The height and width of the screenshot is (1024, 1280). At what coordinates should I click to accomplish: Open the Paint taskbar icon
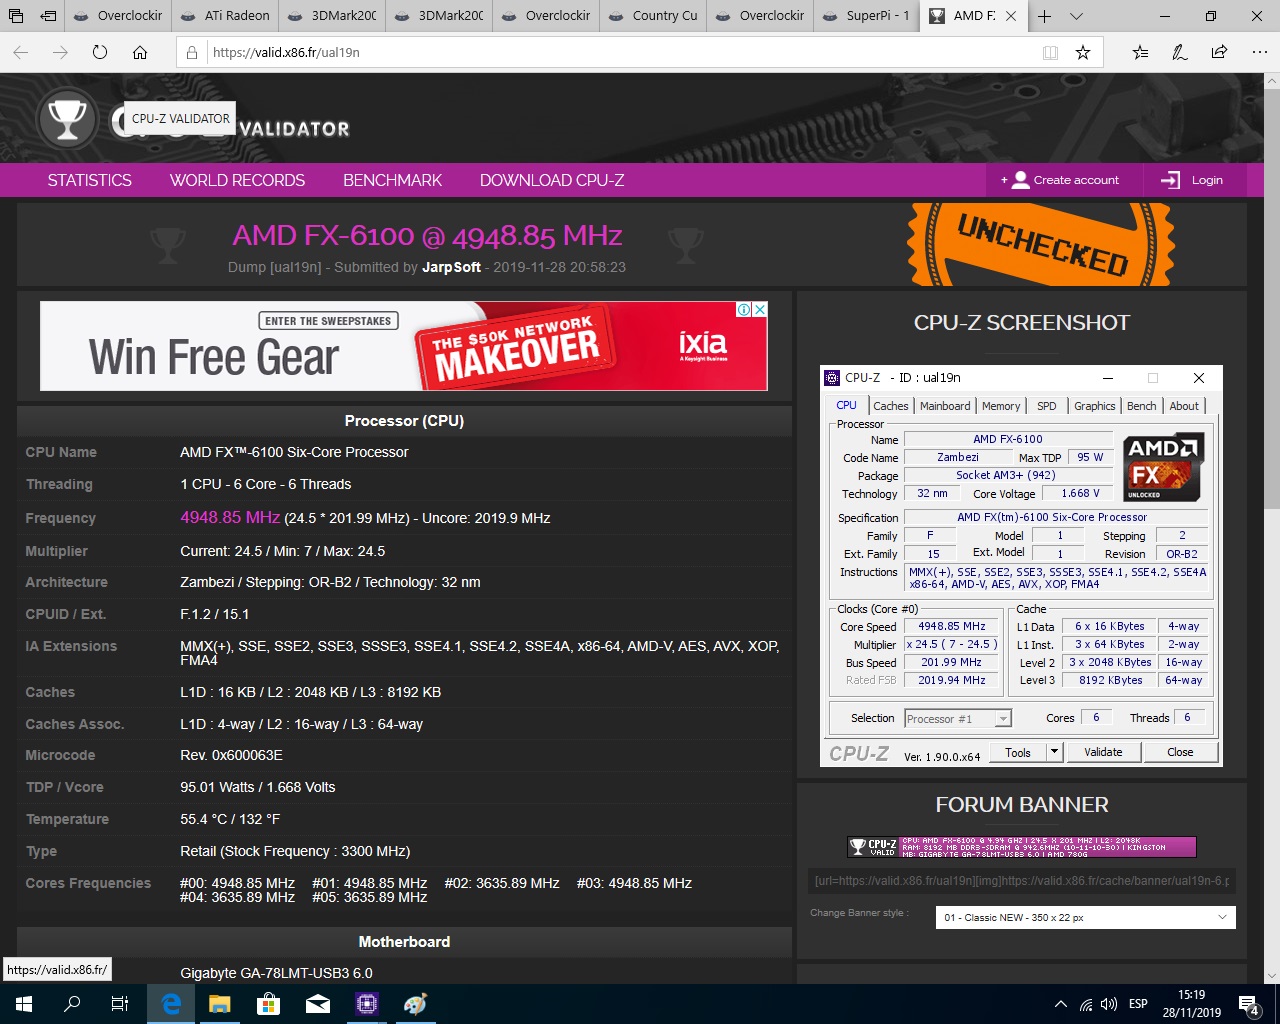(x=415, y=1004)
